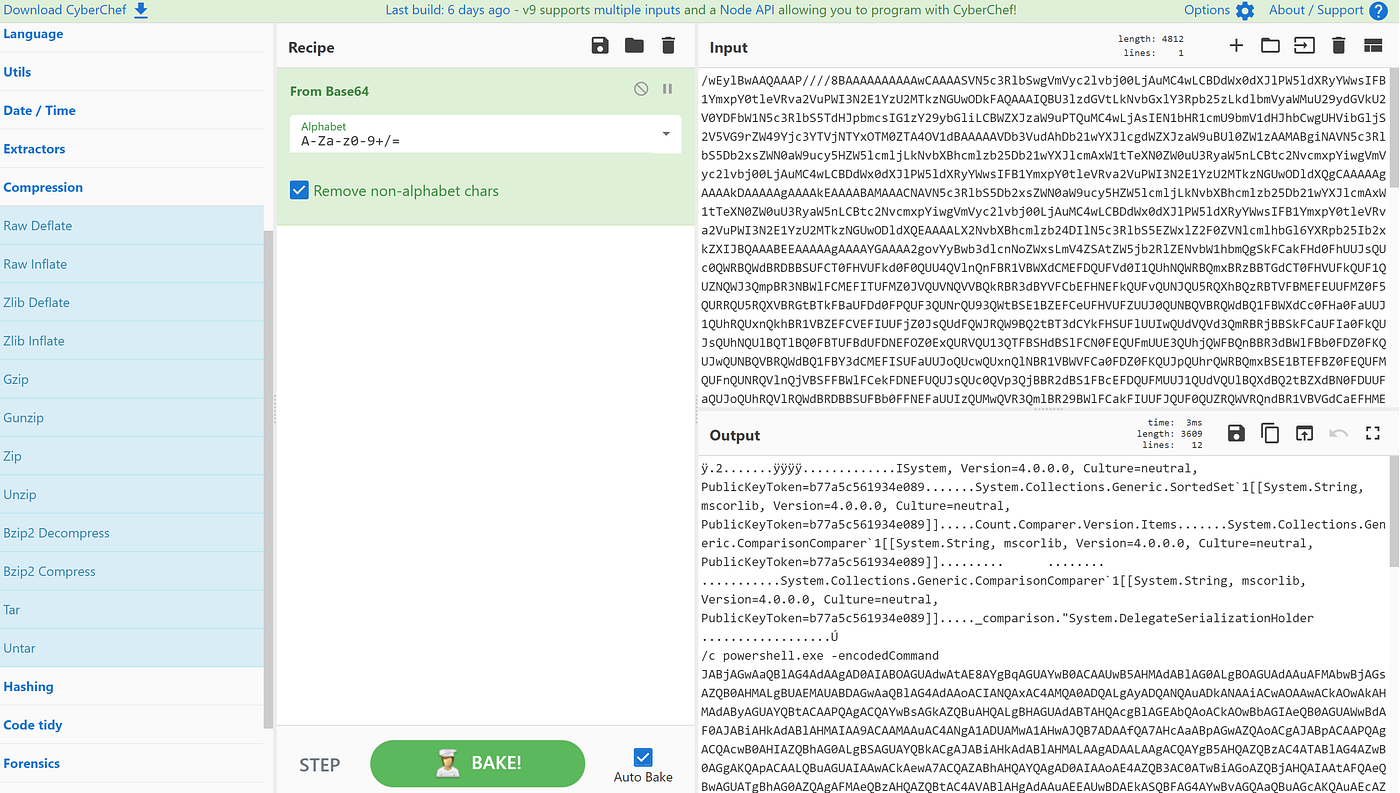Clear input and output trash icon
1400x793 pixels.
[1338, 45]
